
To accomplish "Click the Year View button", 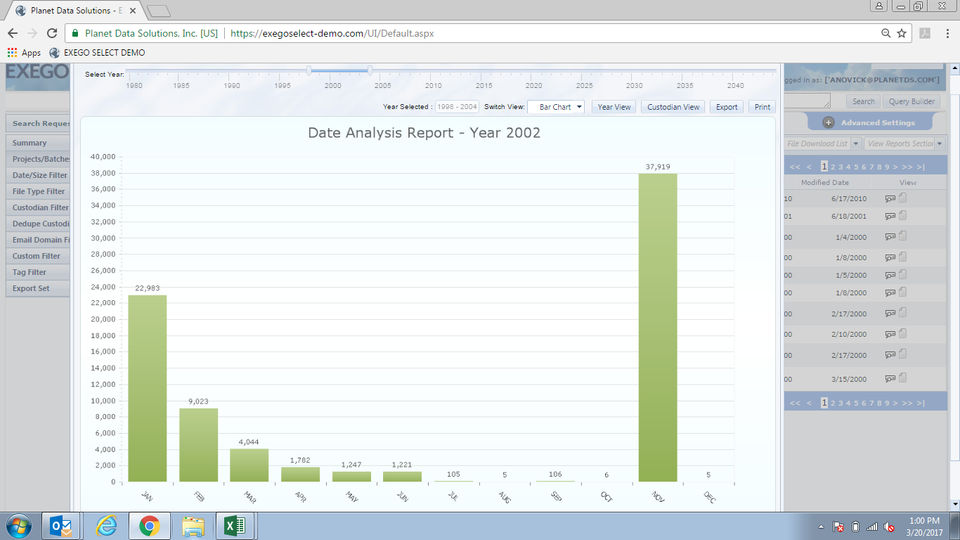I will pyautogui.click(x=614, y=107).
